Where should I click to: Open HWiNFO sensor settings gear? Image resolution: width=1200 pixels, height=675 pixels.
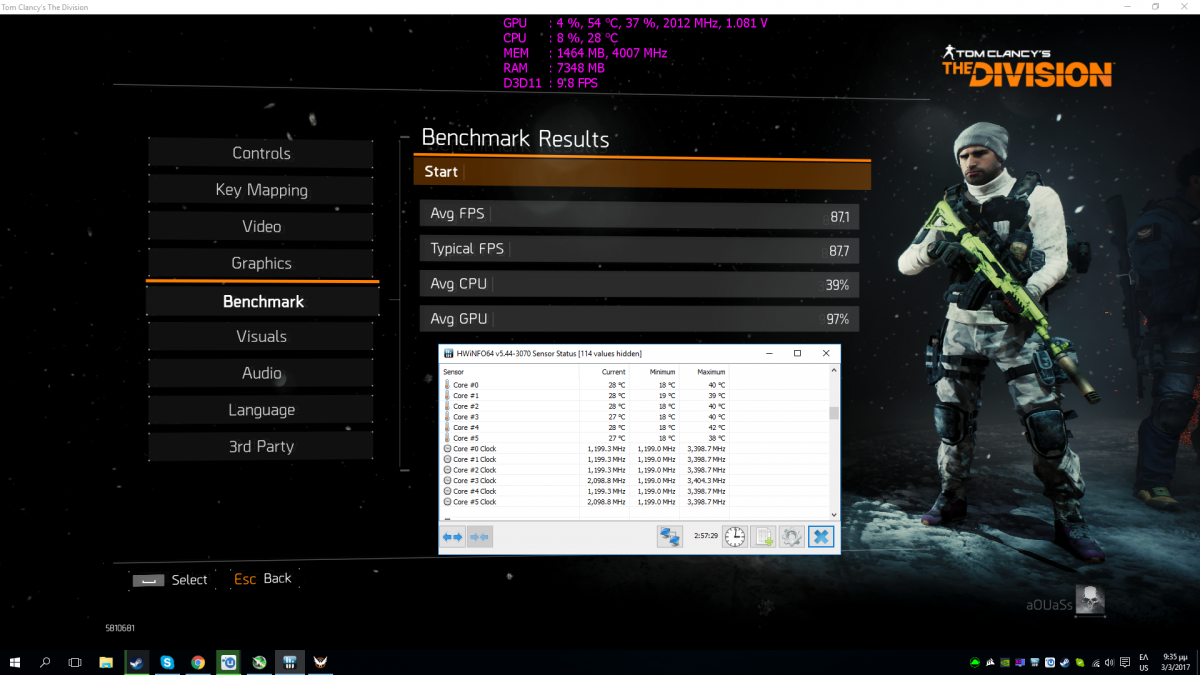(792, 537)
